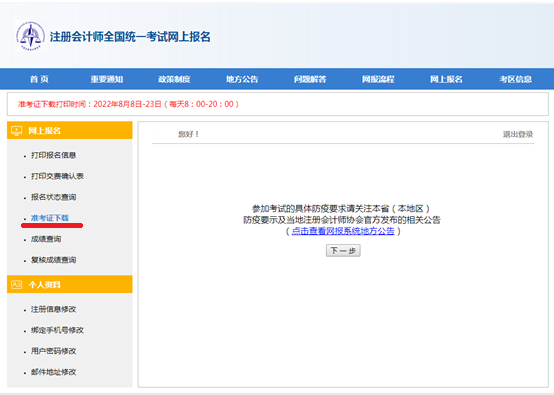Select 地方公告 in the nav bar

(x=242, y=79)
